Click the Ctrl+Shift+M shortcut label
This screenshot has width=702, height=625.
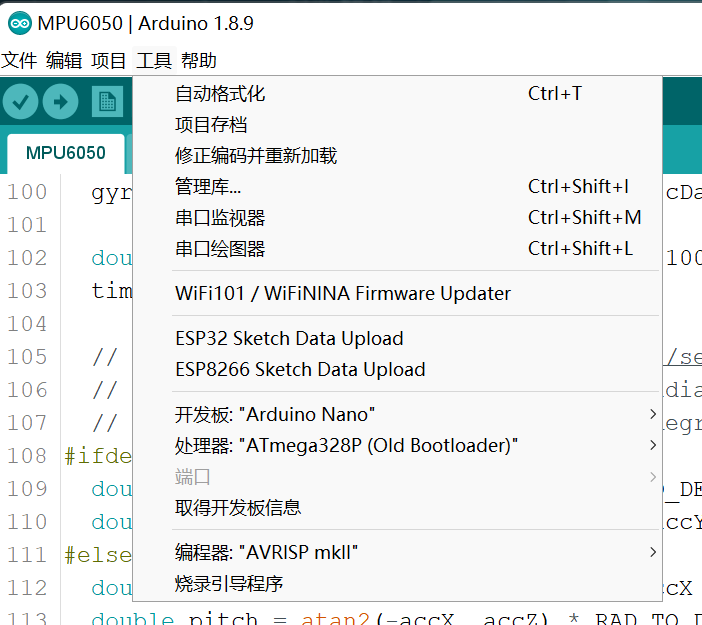click(x=585, y=218)
